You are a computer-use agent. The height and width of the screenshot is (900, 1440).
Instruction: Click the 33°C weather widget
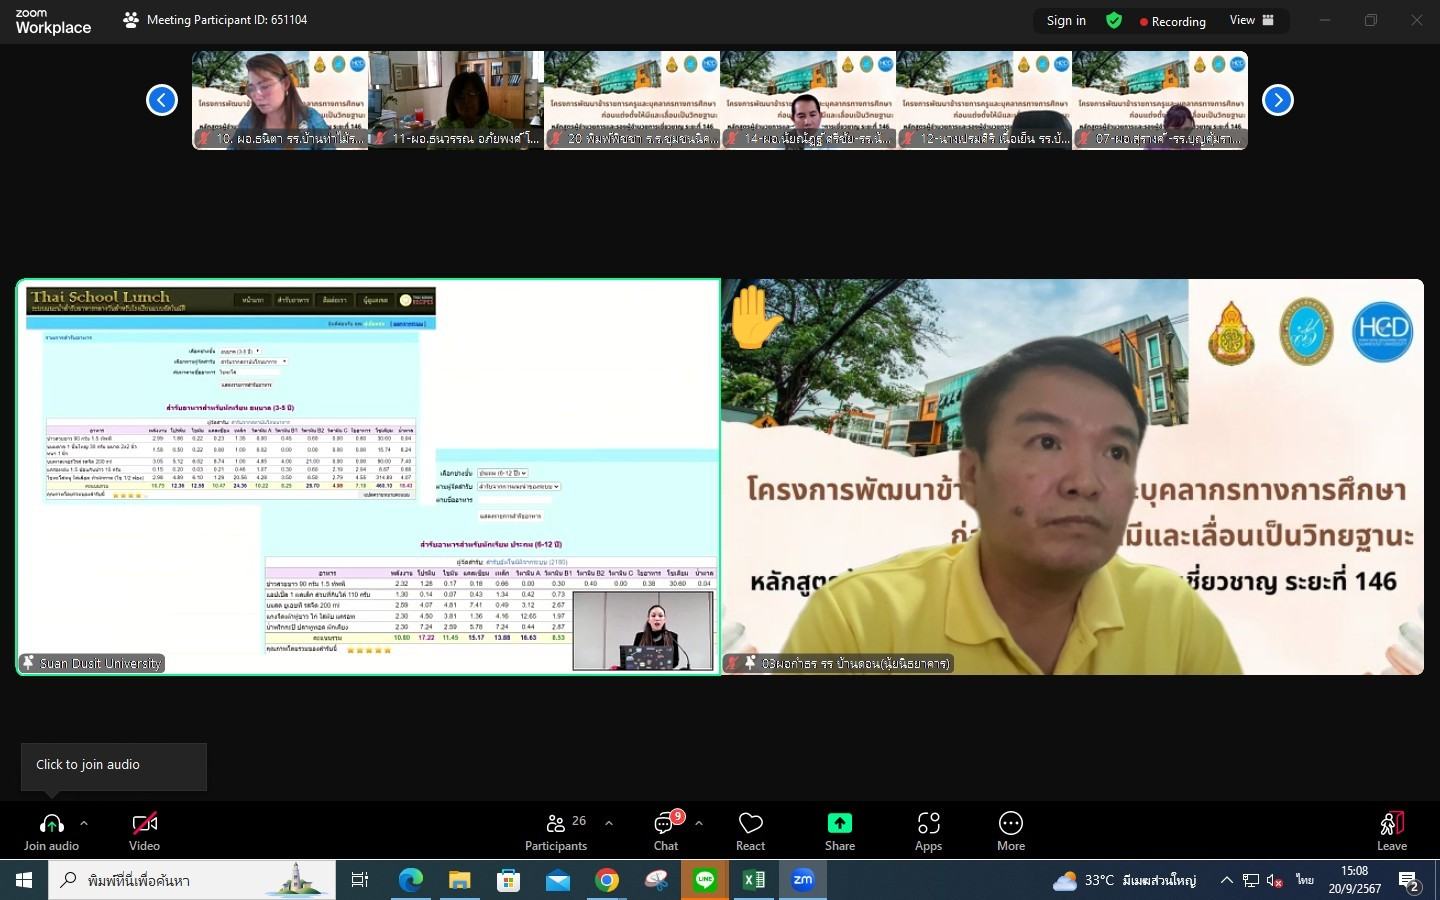point(1124,880)
